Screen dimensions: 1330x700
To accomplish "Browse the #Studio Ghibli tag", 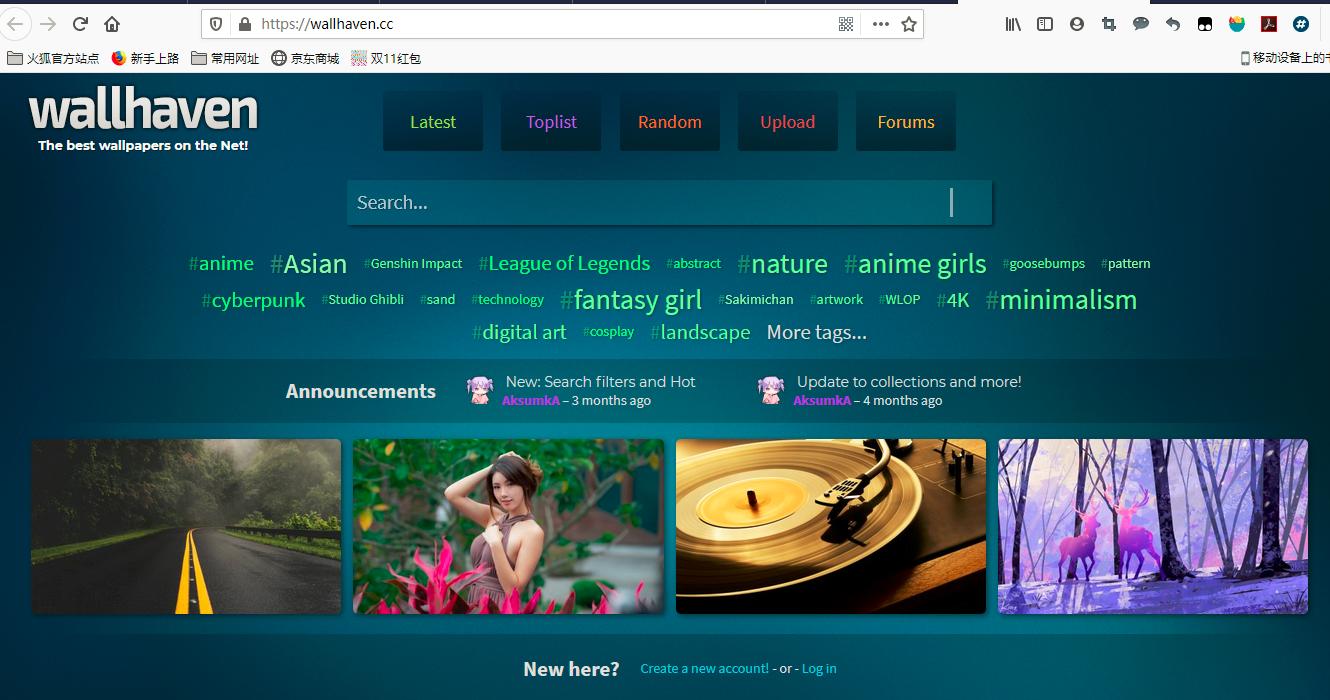I will [363, 300].
